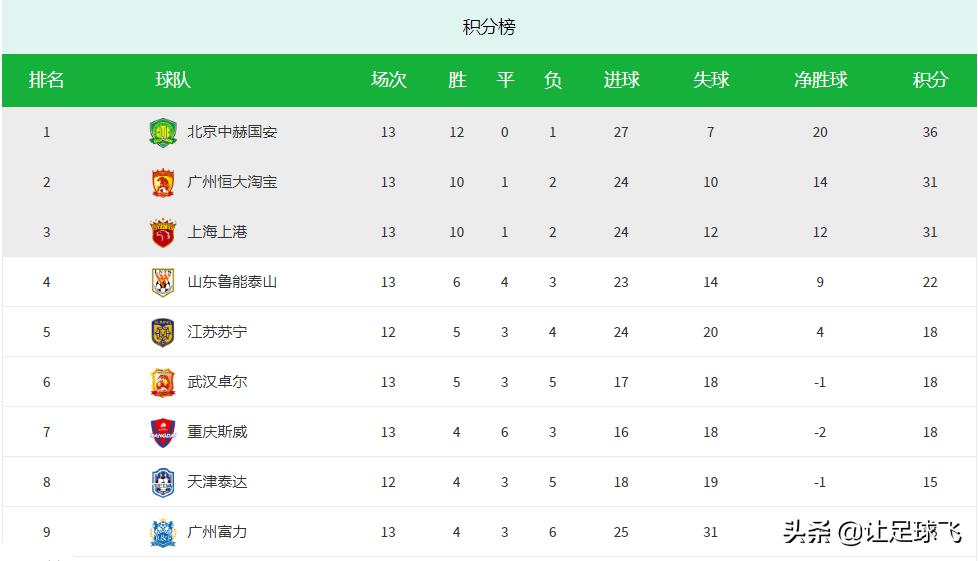Image resolution: width=978 pixels, height=561 pixels.
Task: Click the 积分榜 title bar
Action: point(489,27)
